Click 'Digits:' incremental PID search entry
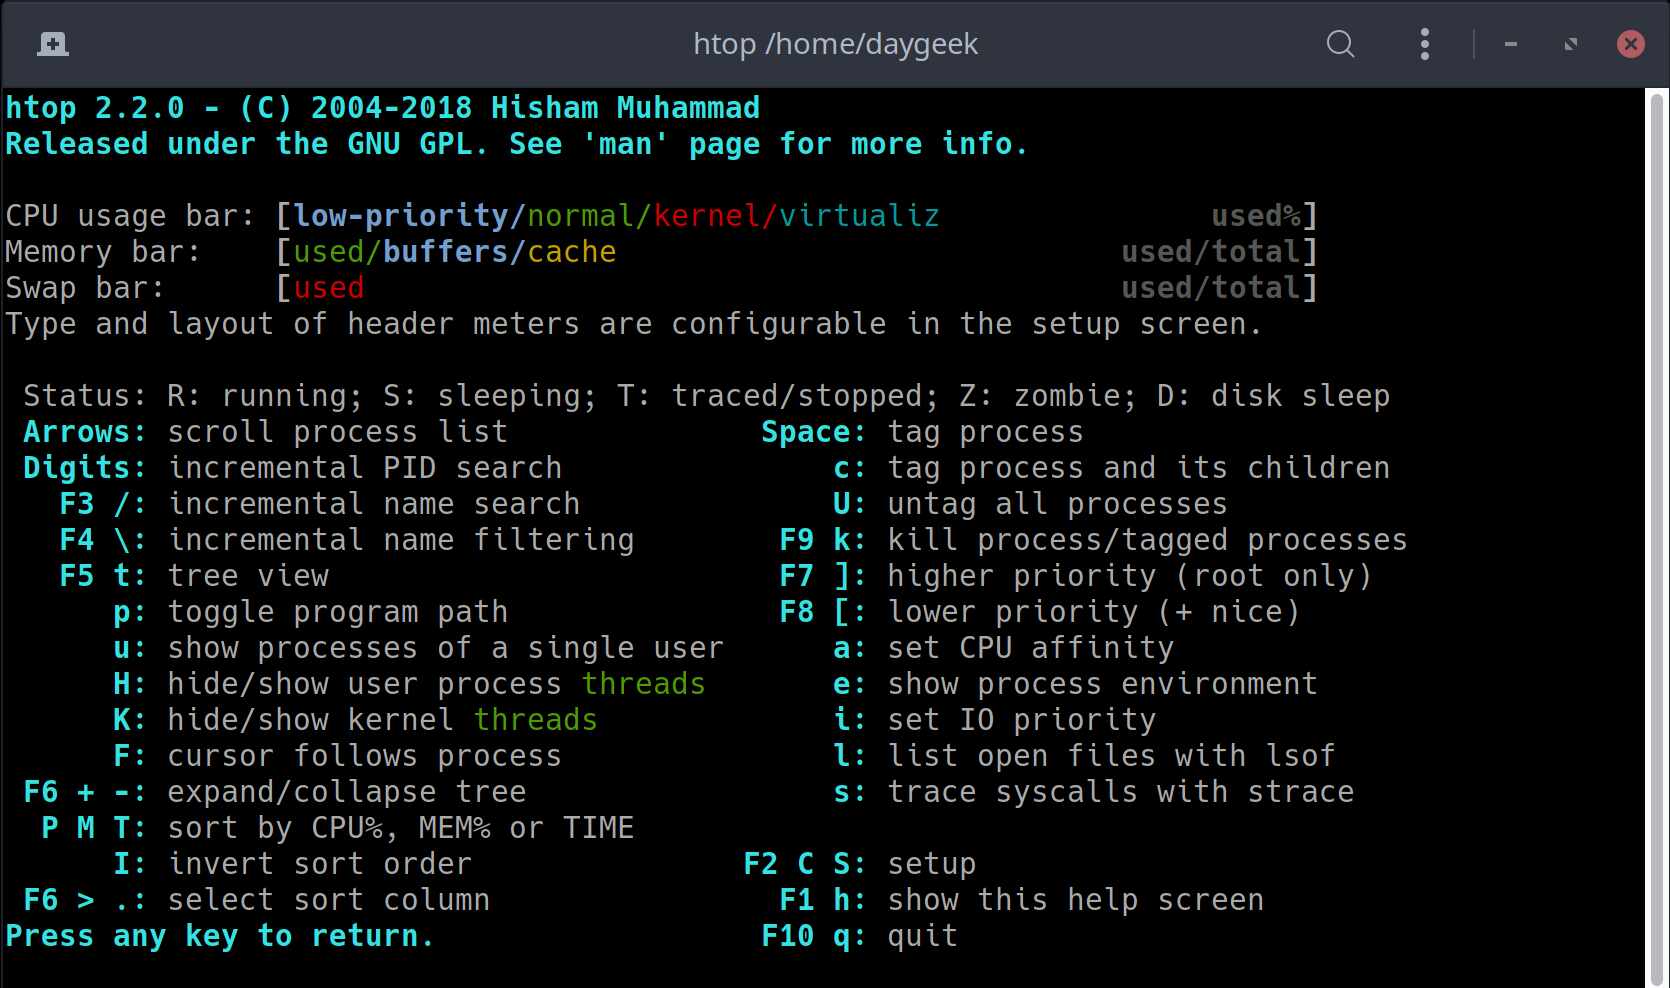The height and width of the screenshot is (988, 1670). click(x=292, y=468)
